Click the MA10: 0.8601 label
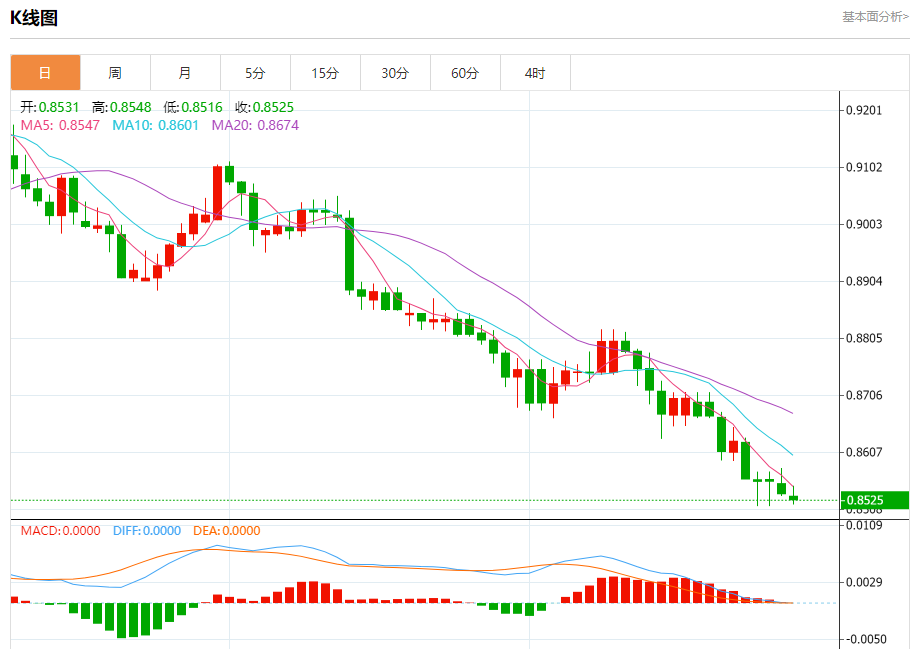The height and width of the screenshot is (649, 916). coord(155,126)
